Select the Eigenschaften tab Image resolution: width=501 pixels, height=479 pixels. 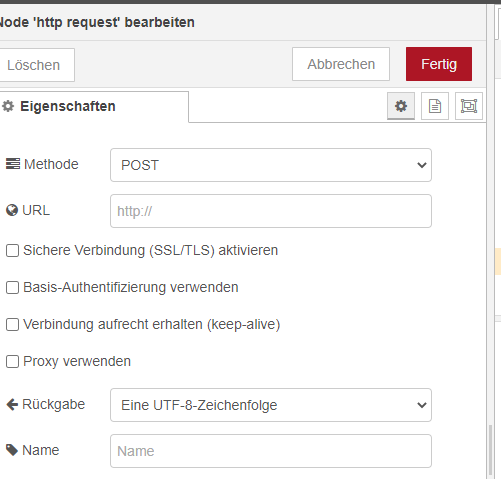click(x=93, y=107)
